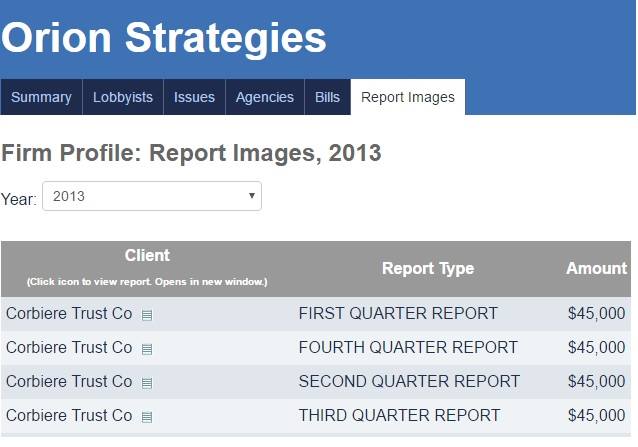
Task: Switch to the Bills tab
Action: [x=327, y=97]
